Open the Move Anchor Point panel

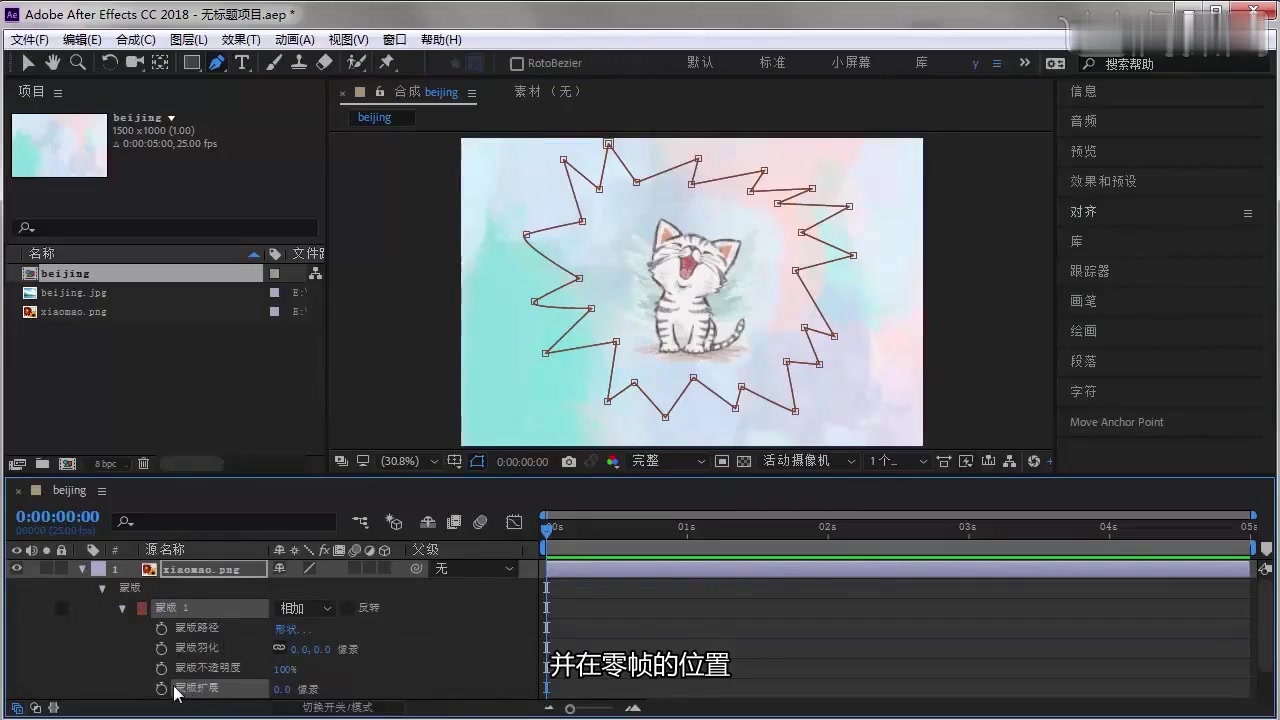[1117, 421]
